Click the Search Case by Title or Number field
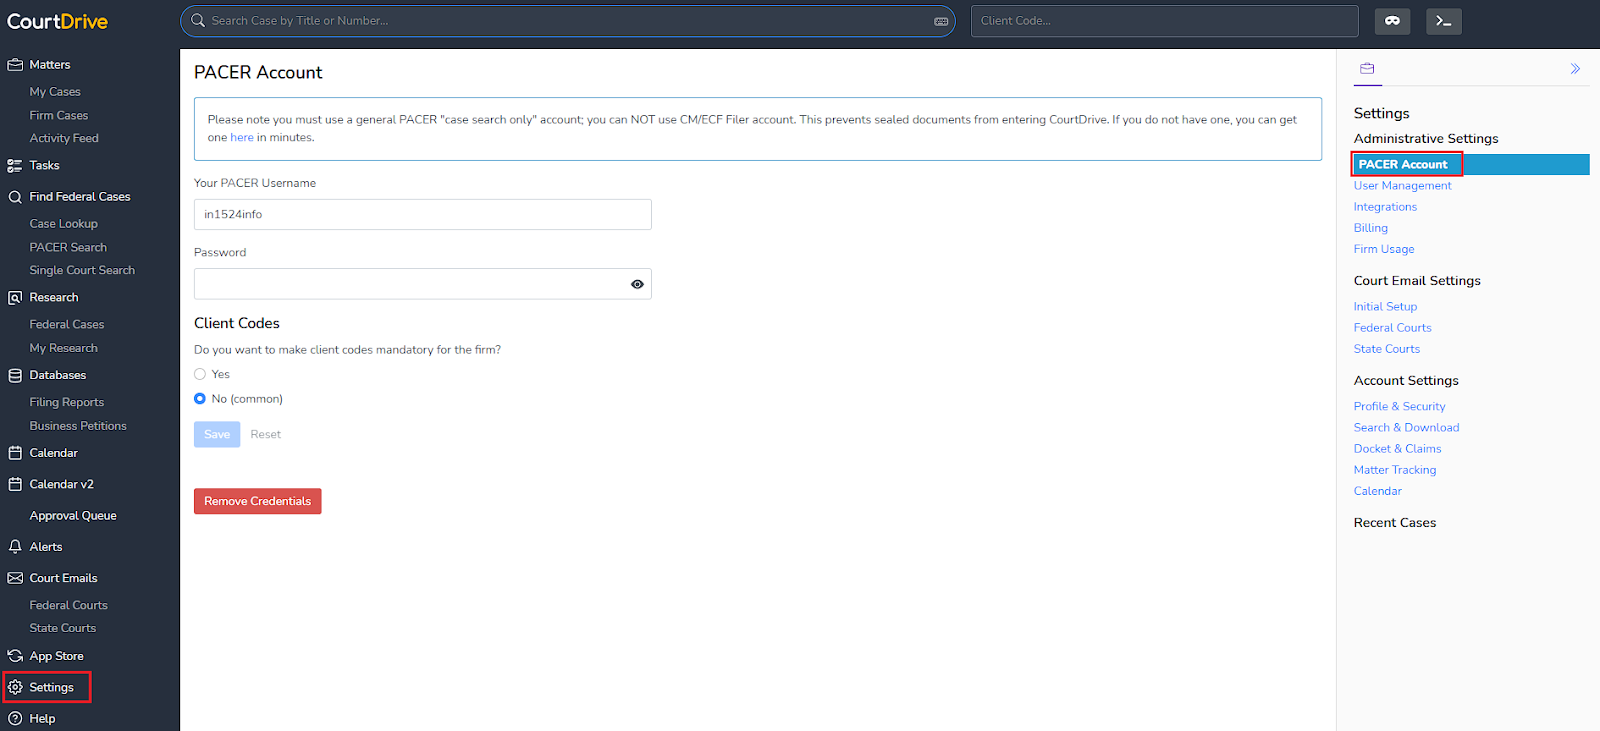 568,21
